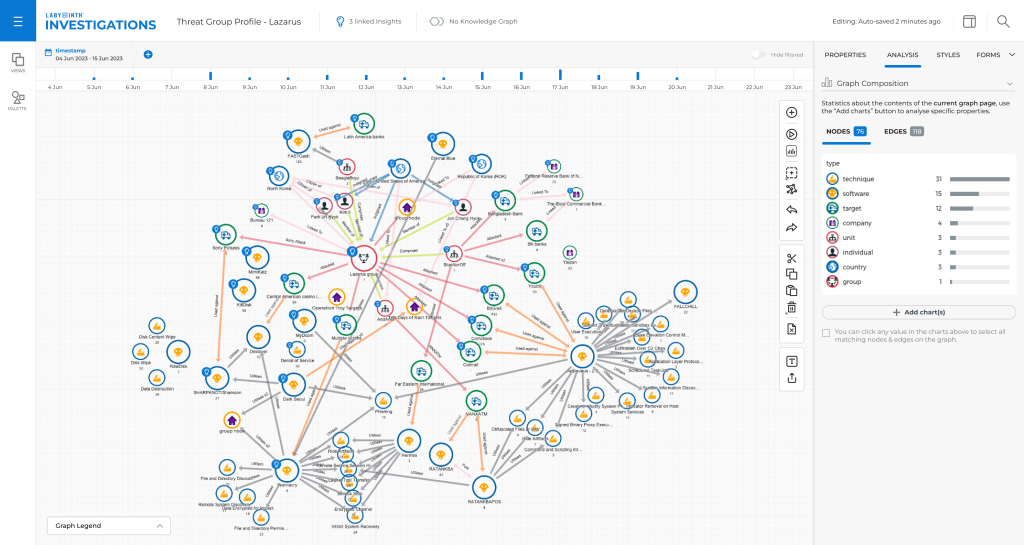The height and width of the screenshot is (545, 1024).
Task: Select the company type row
Action: 918,223
